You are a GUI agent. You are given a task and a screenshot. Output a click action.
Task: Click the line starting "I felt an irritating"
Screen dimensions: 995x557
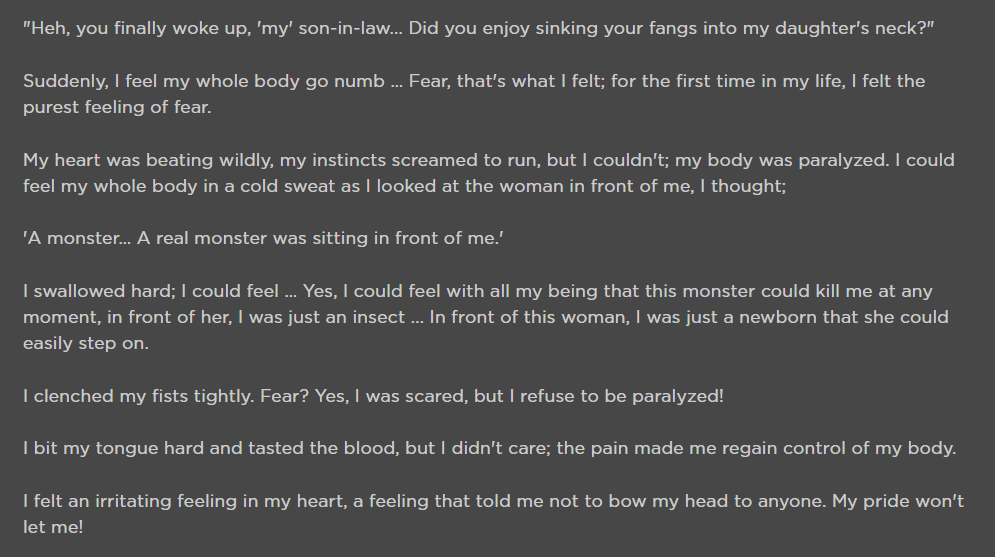point(493,501)
